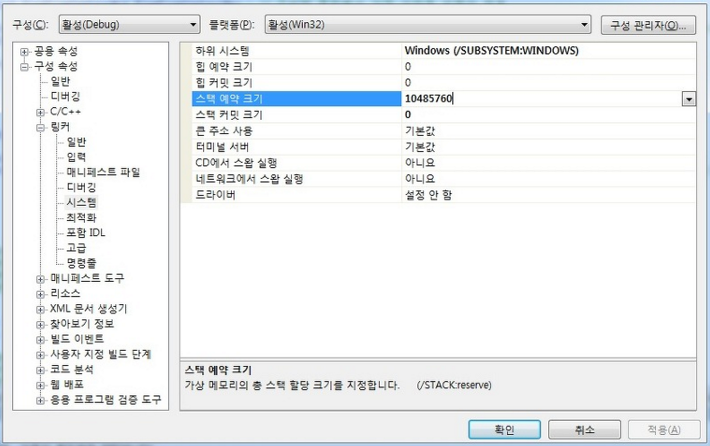The width and height of the screenshot is (710, 446).
Task: Click the 스택 커밋 크기 value 0
Action: click(x=408, y=115)
